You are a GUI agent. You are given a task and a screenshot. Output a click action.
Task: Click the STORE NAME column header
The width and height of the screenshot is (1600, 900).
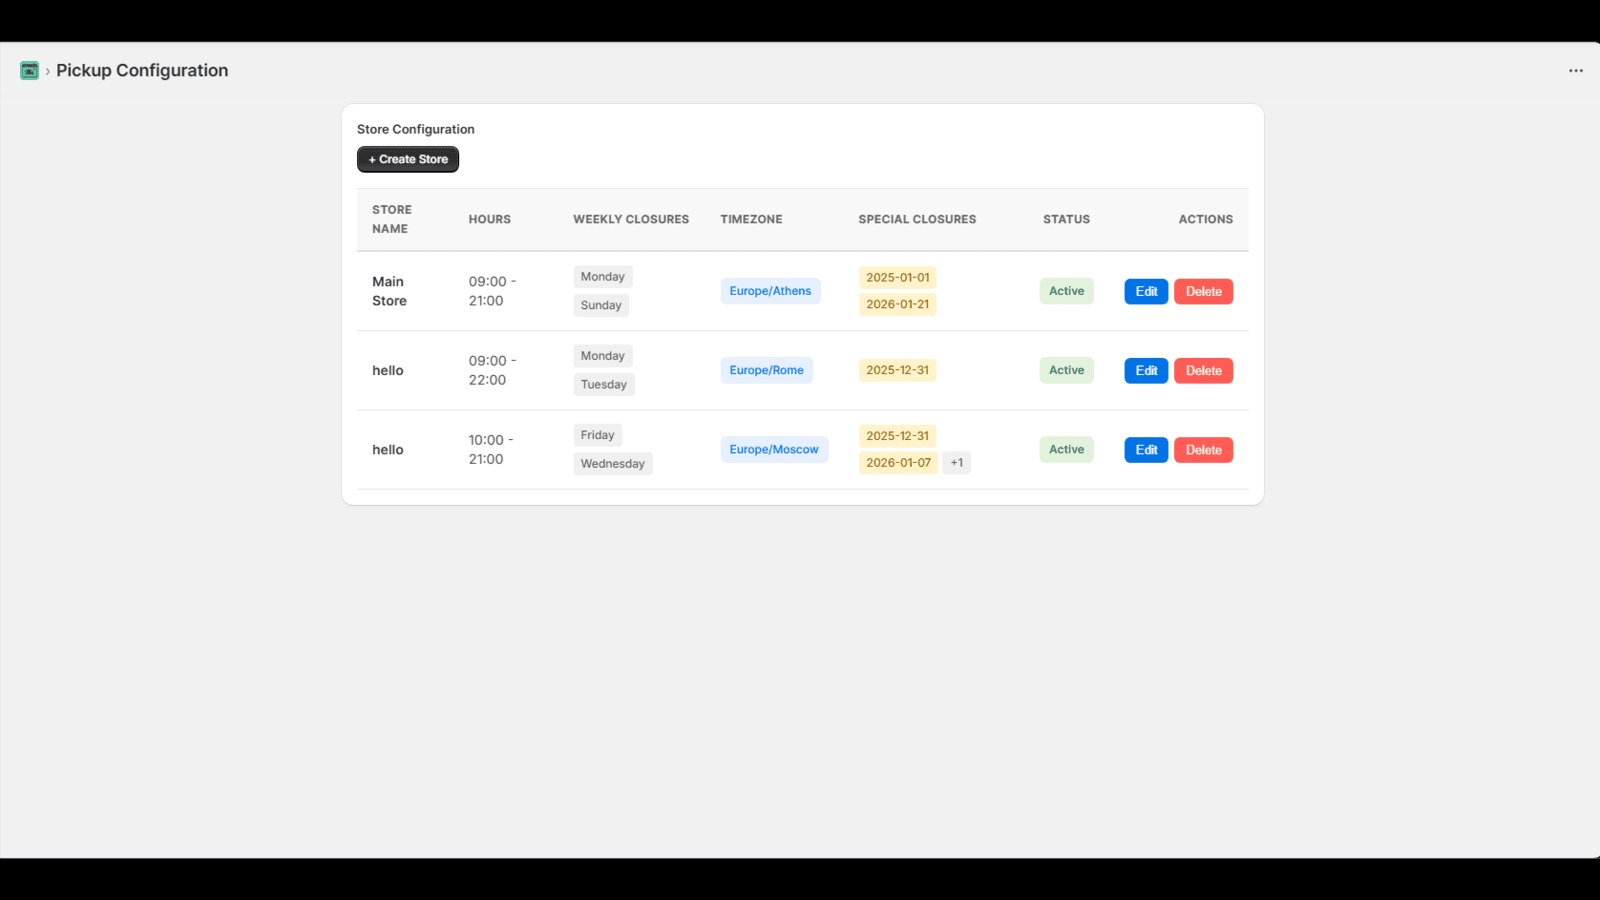pos(391,219)
